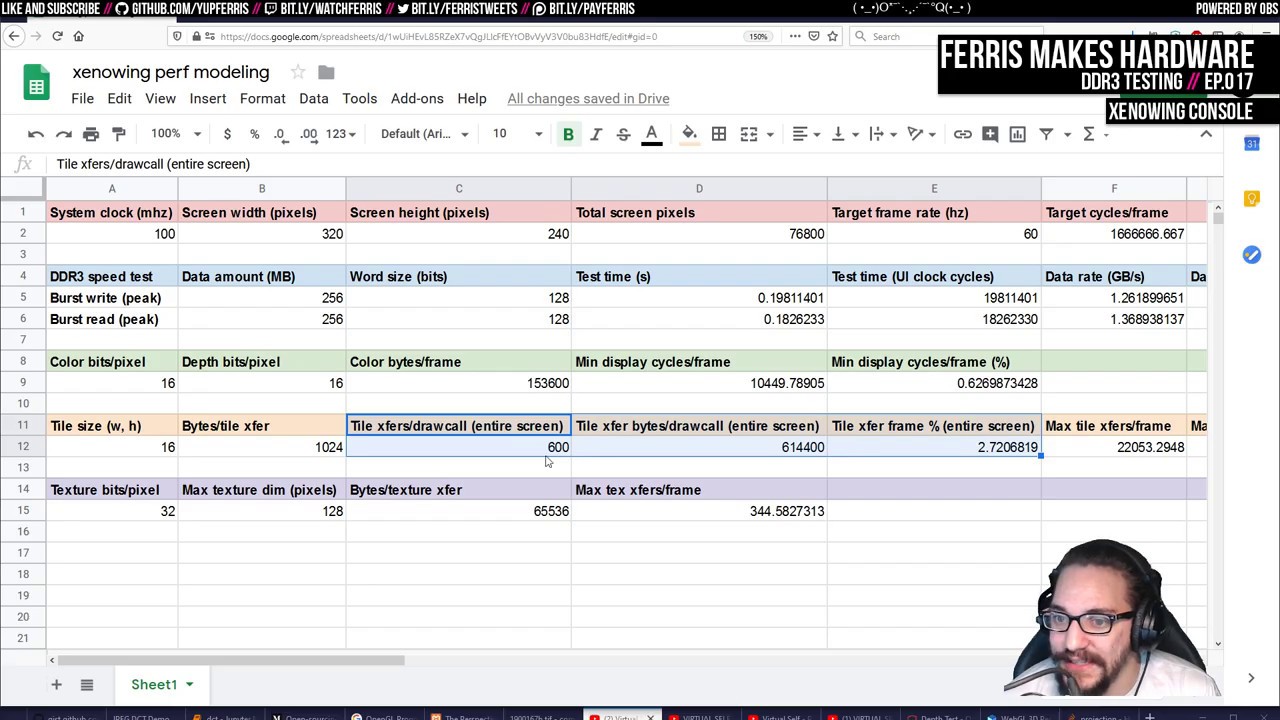Select row 9 header
The height and width of the screenshot is (720, 1280).
pyautogui.click(x=22, y=383)
